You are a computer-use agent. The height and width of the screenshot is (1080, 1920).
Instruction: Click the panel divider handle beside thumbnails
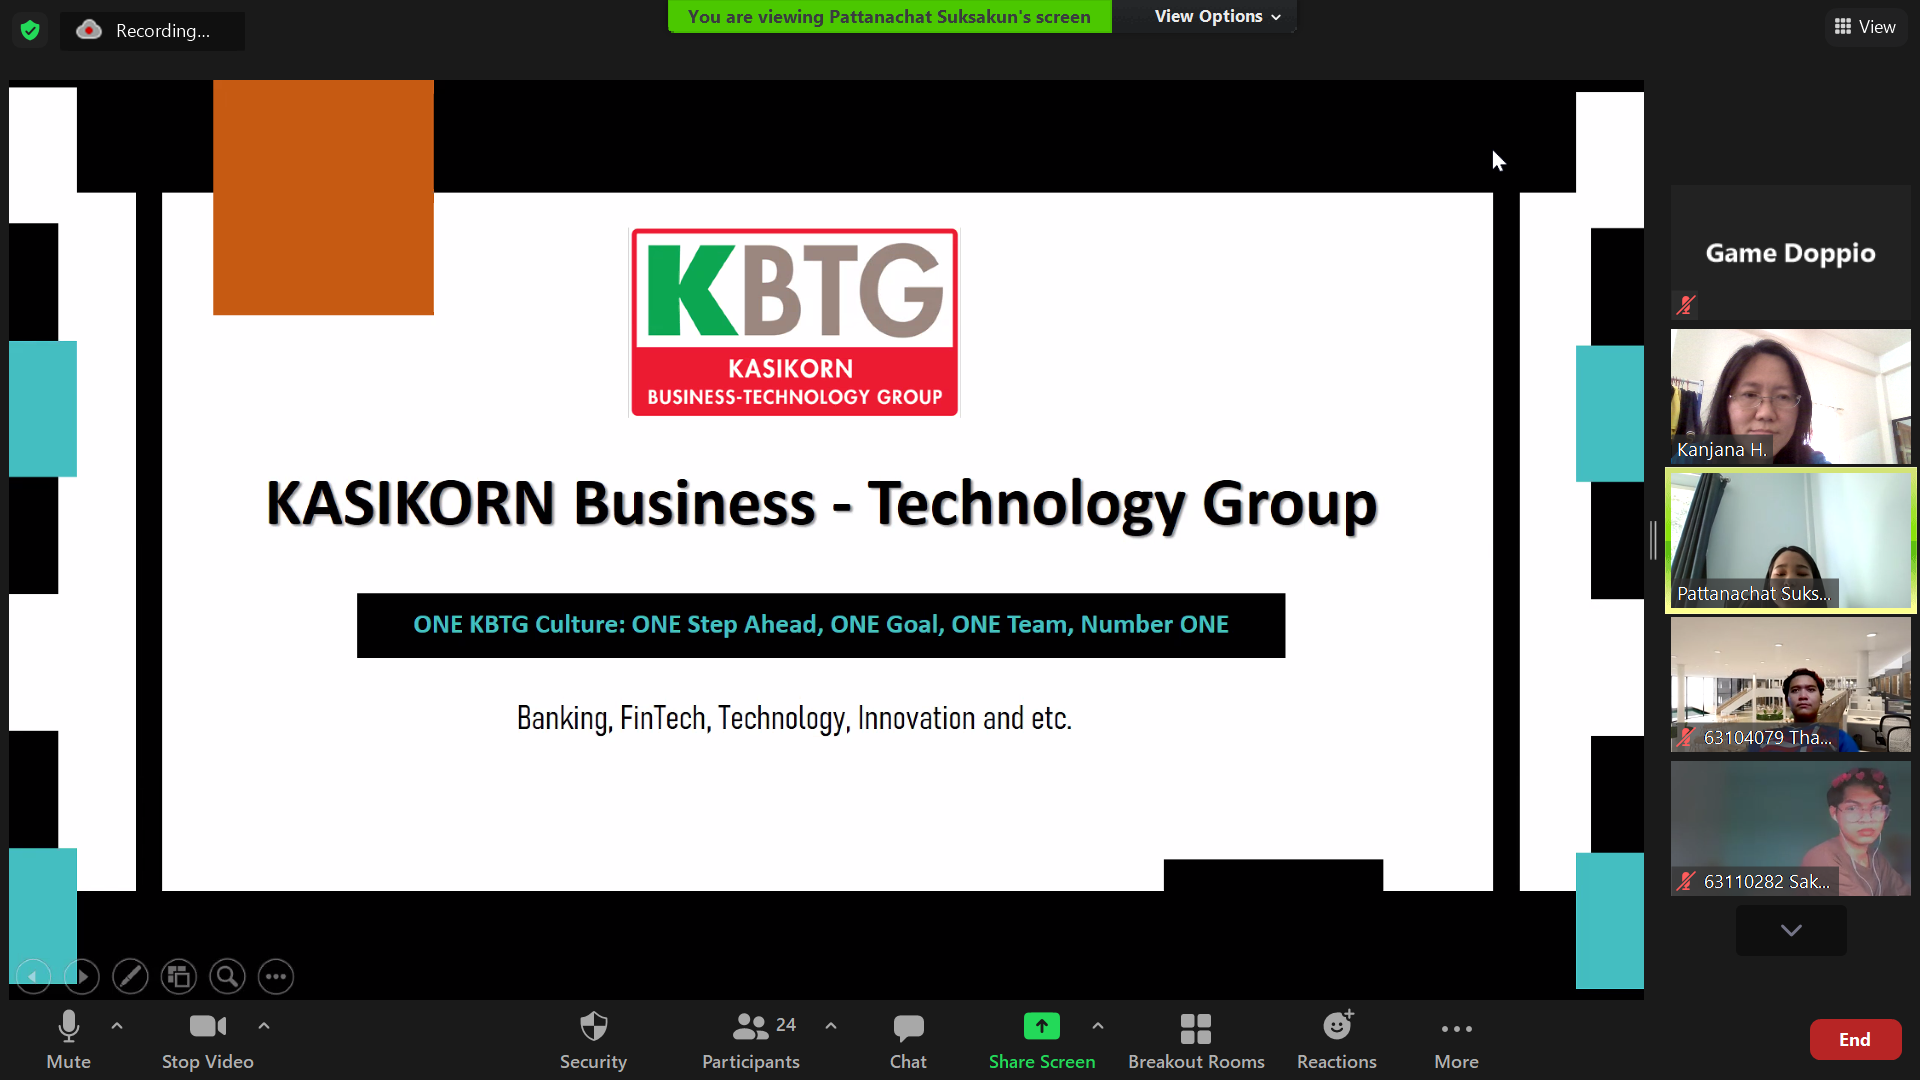[x=1653, y=540]
